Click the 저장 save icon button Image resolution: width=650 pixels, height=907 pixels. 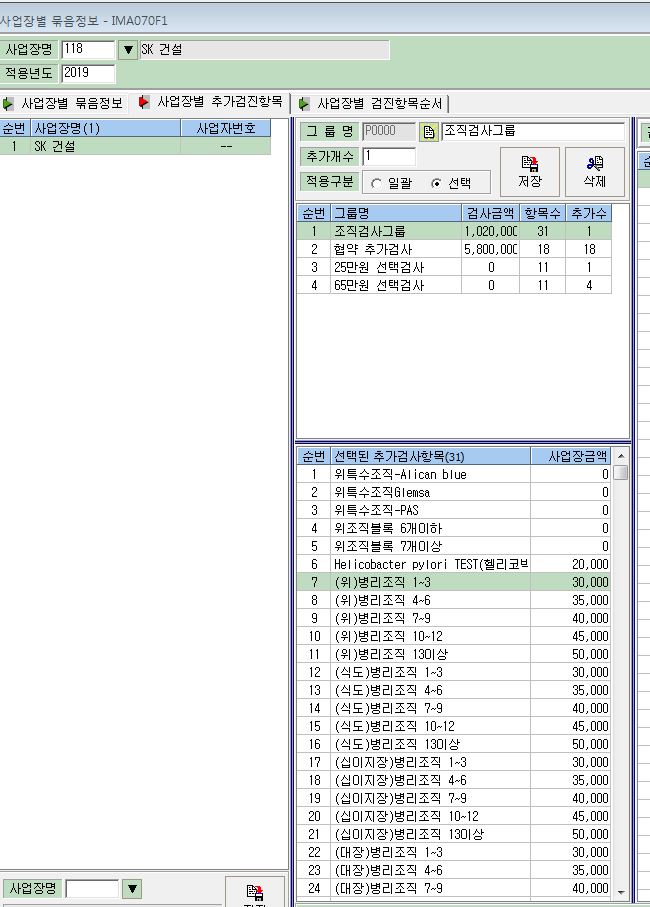(530, 172)
